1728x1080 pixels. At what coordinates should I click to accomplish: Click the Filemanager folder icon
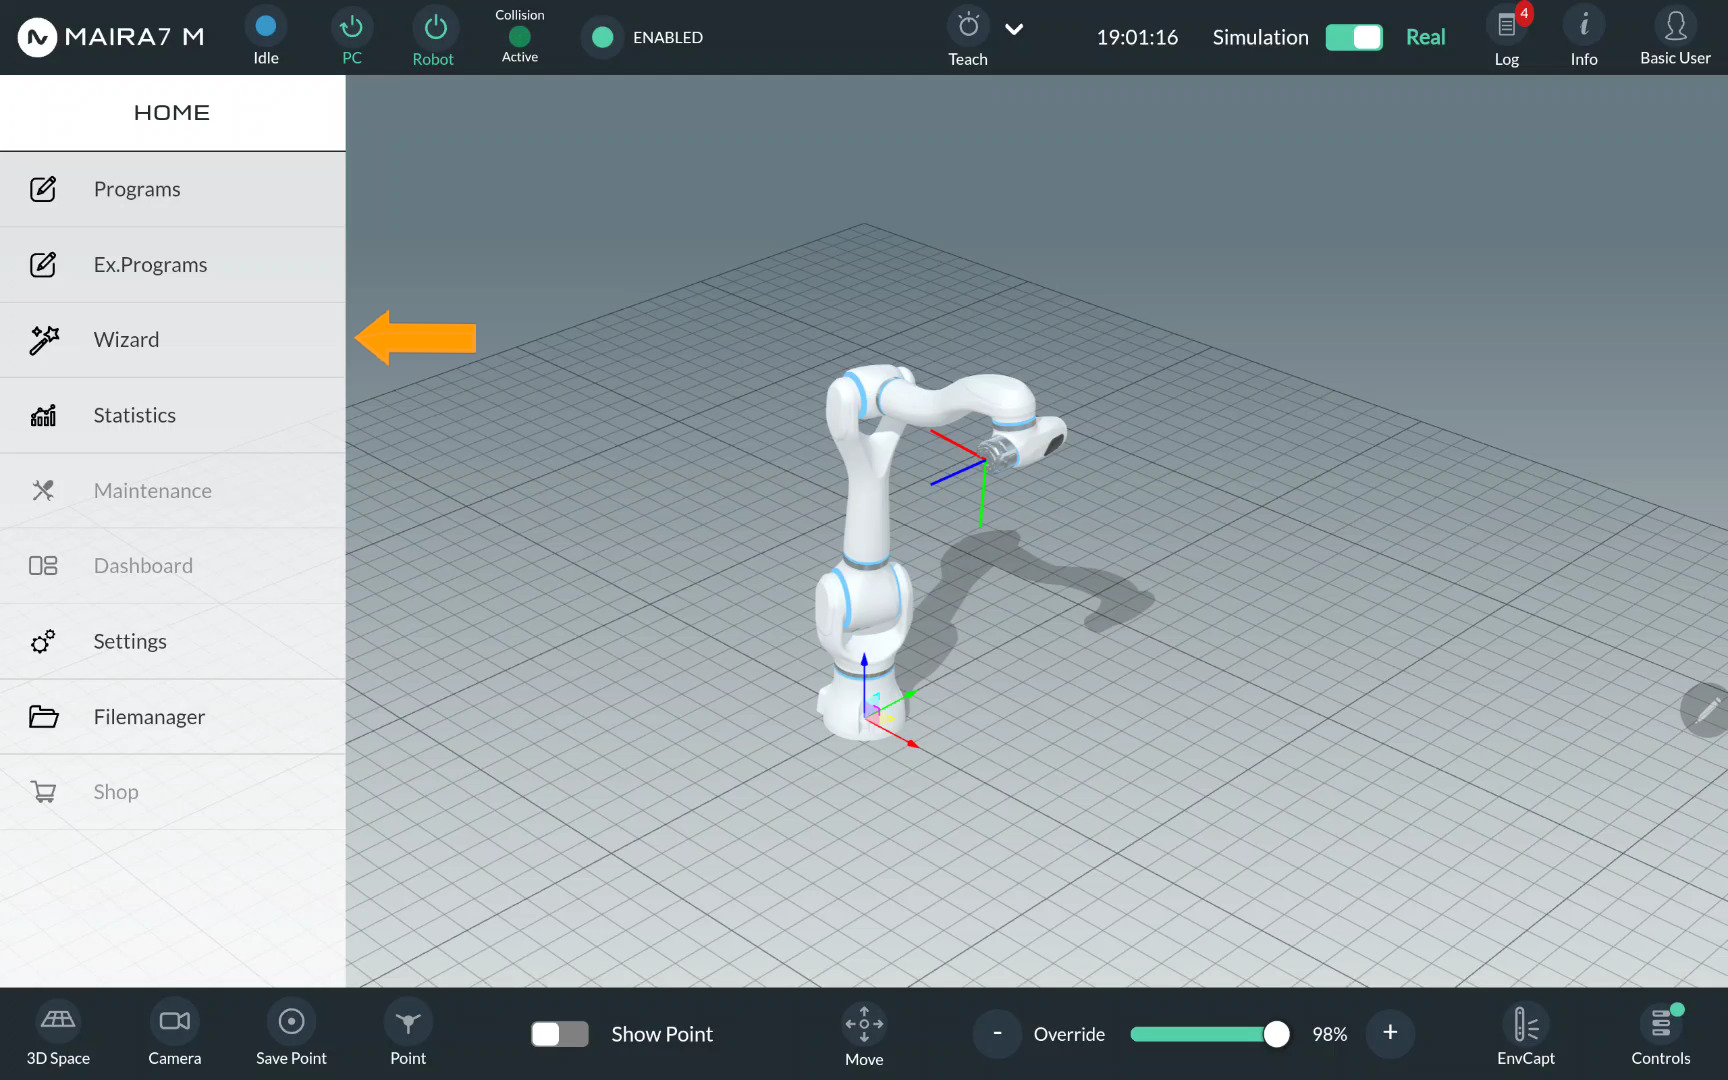[x=43, y=716]
